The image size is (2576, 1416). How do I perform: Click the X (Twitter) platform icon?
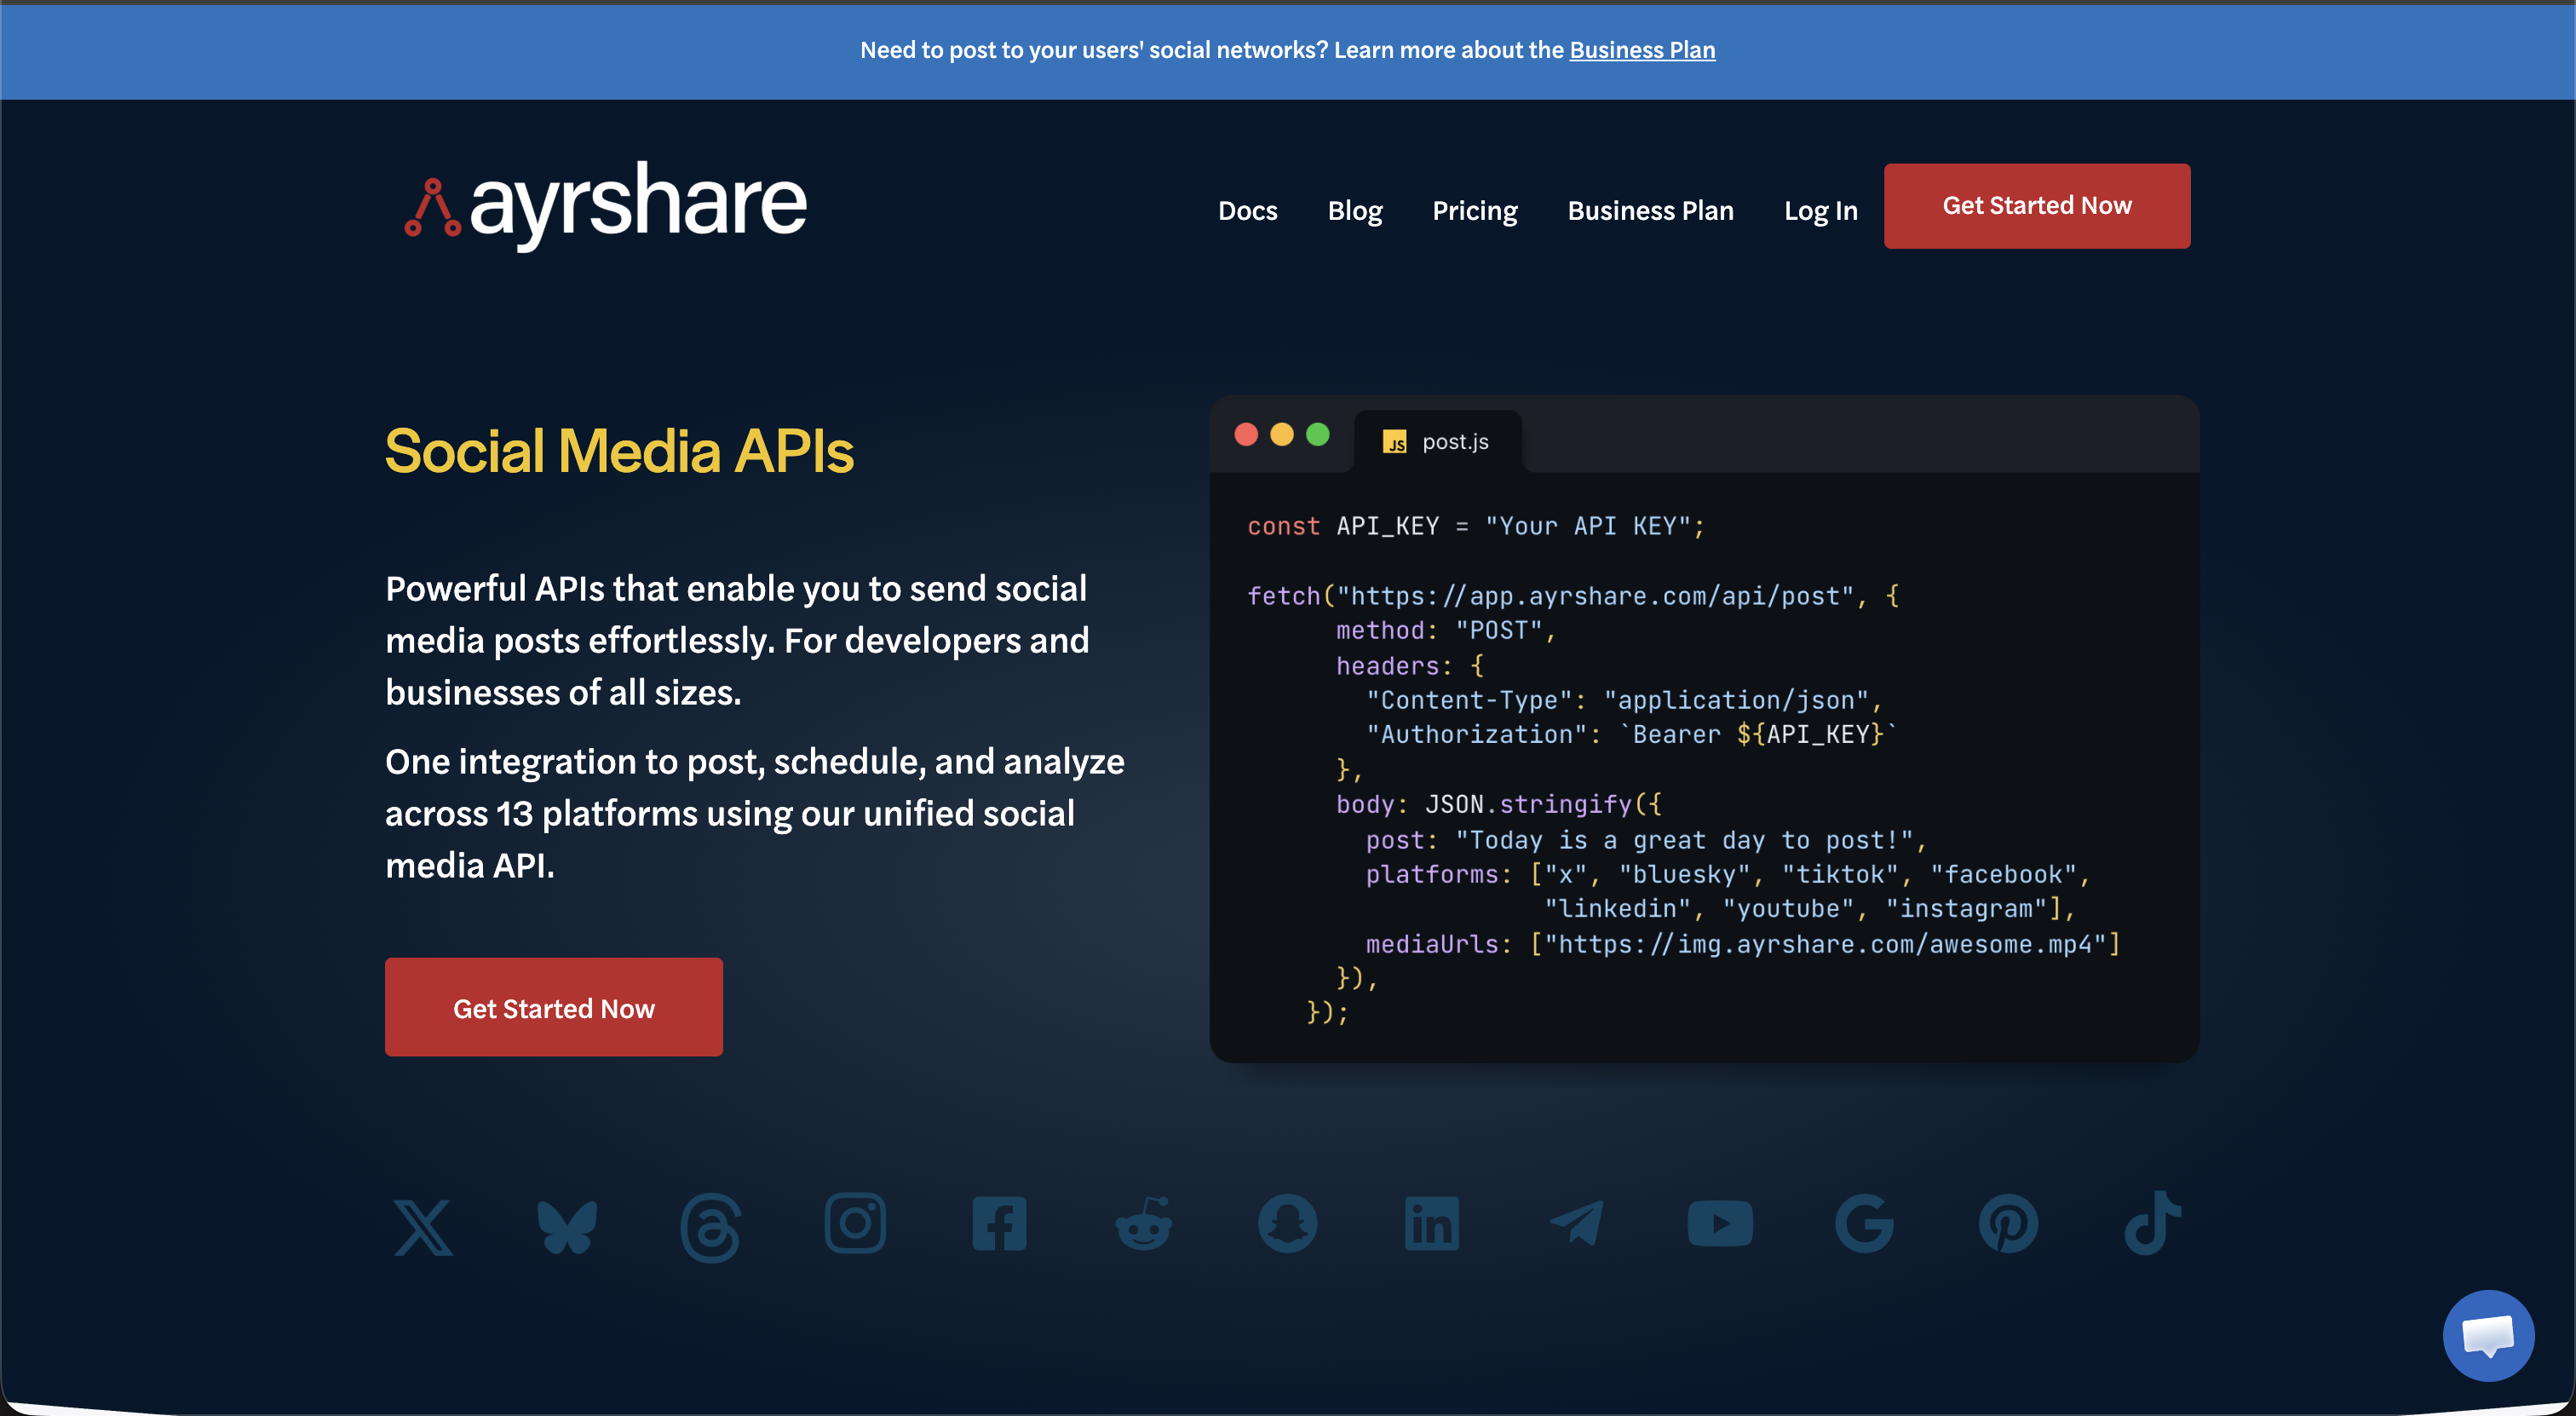[423, 1226]
